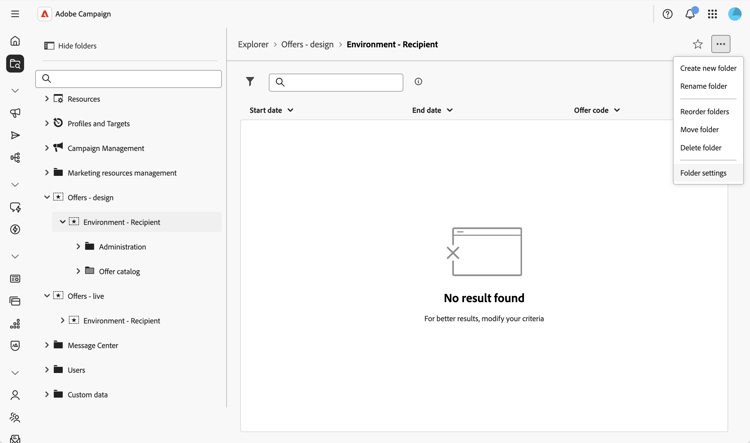
Task: Expand Profiles and Targets folder
Action: click(47, 123)
